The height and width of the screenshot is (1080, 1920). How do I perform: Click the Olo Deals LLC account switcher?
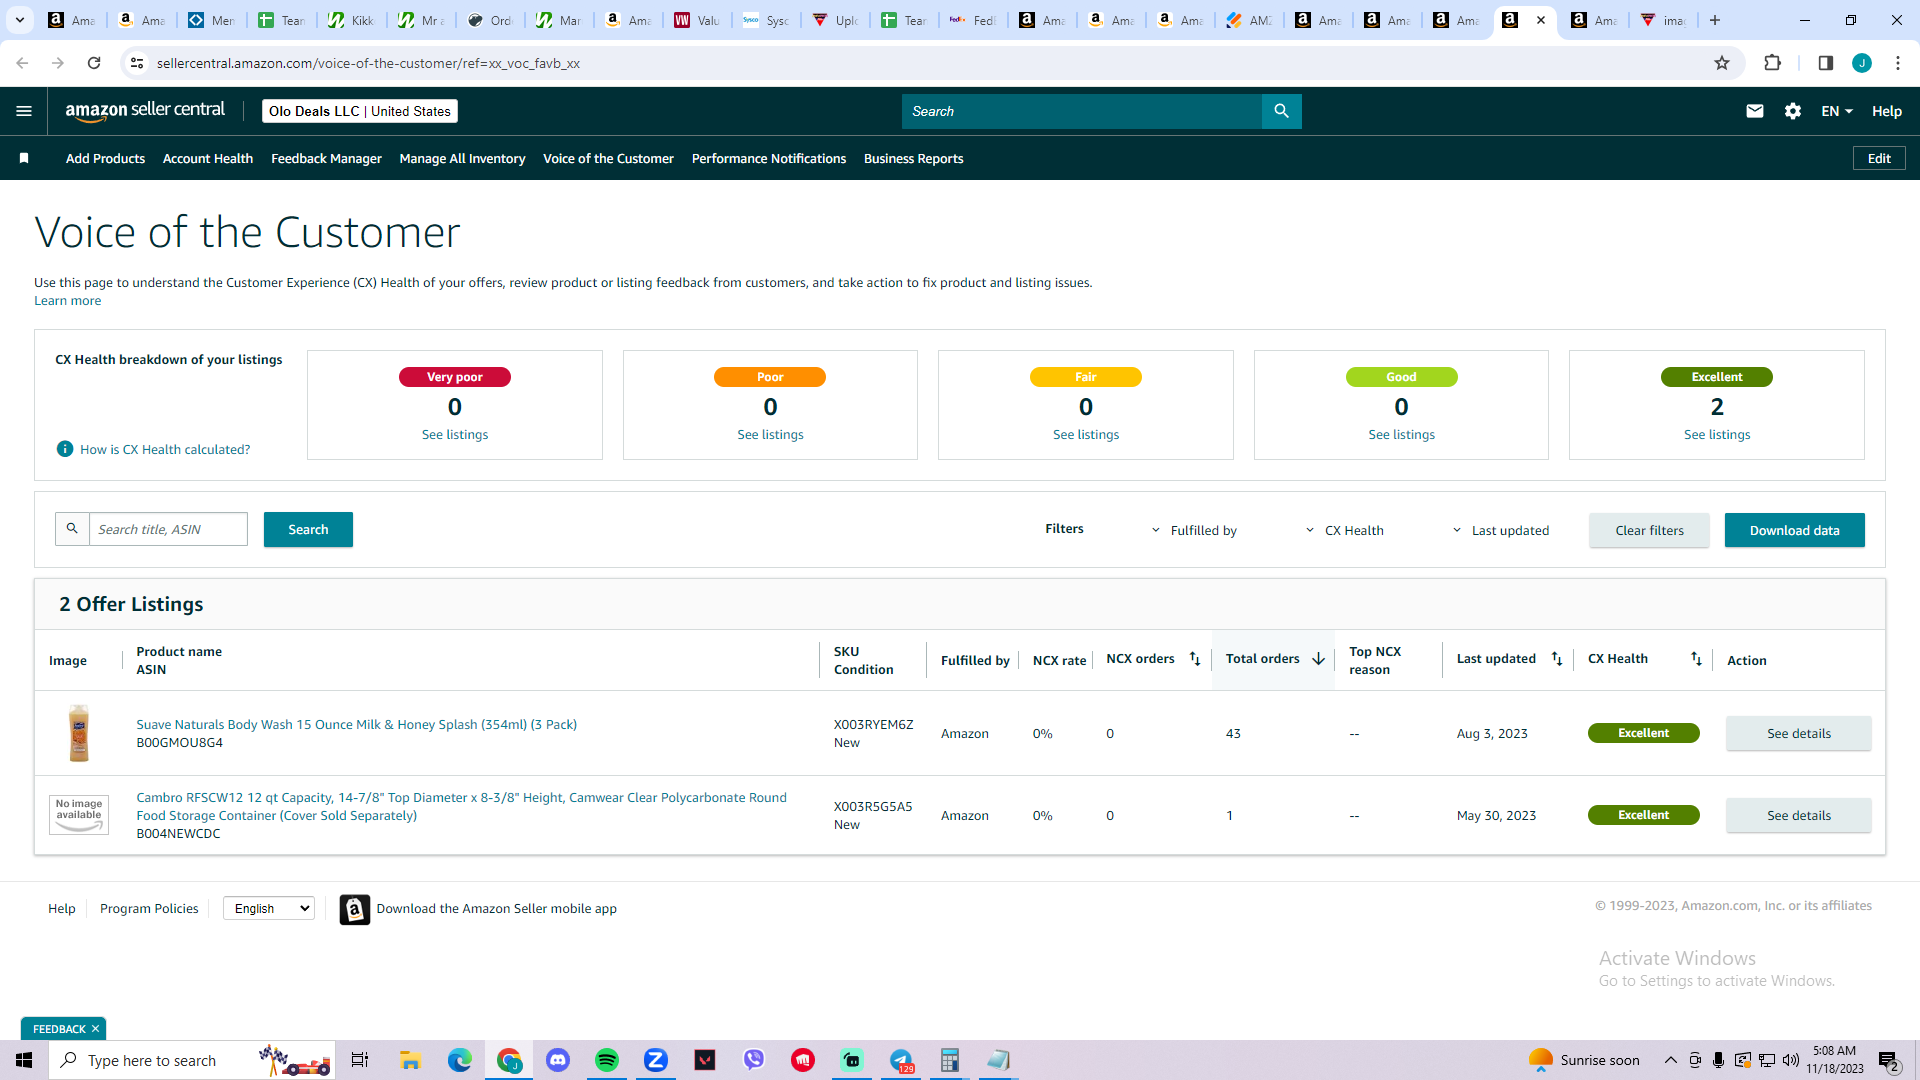(x=359, y=111)
